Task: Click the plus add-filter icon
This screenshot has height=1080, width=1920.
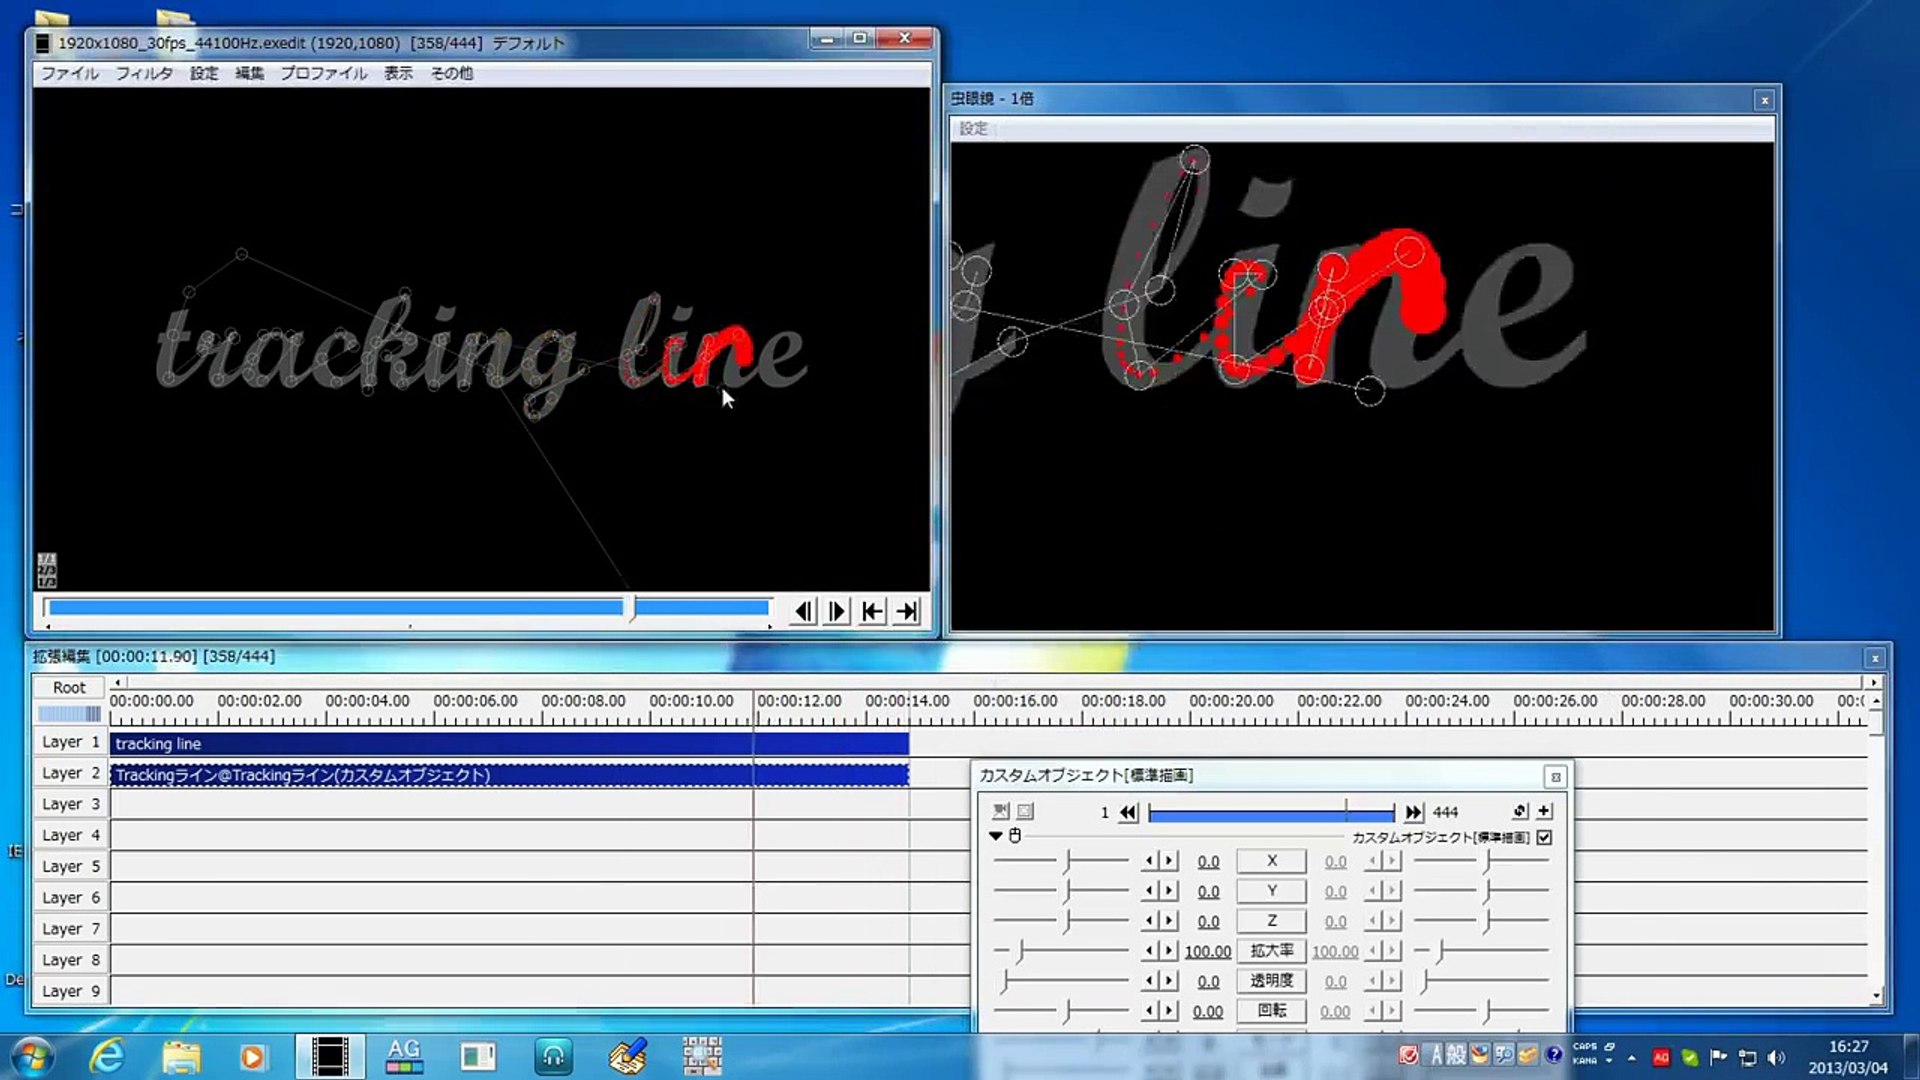Action: coord(1544,811)
